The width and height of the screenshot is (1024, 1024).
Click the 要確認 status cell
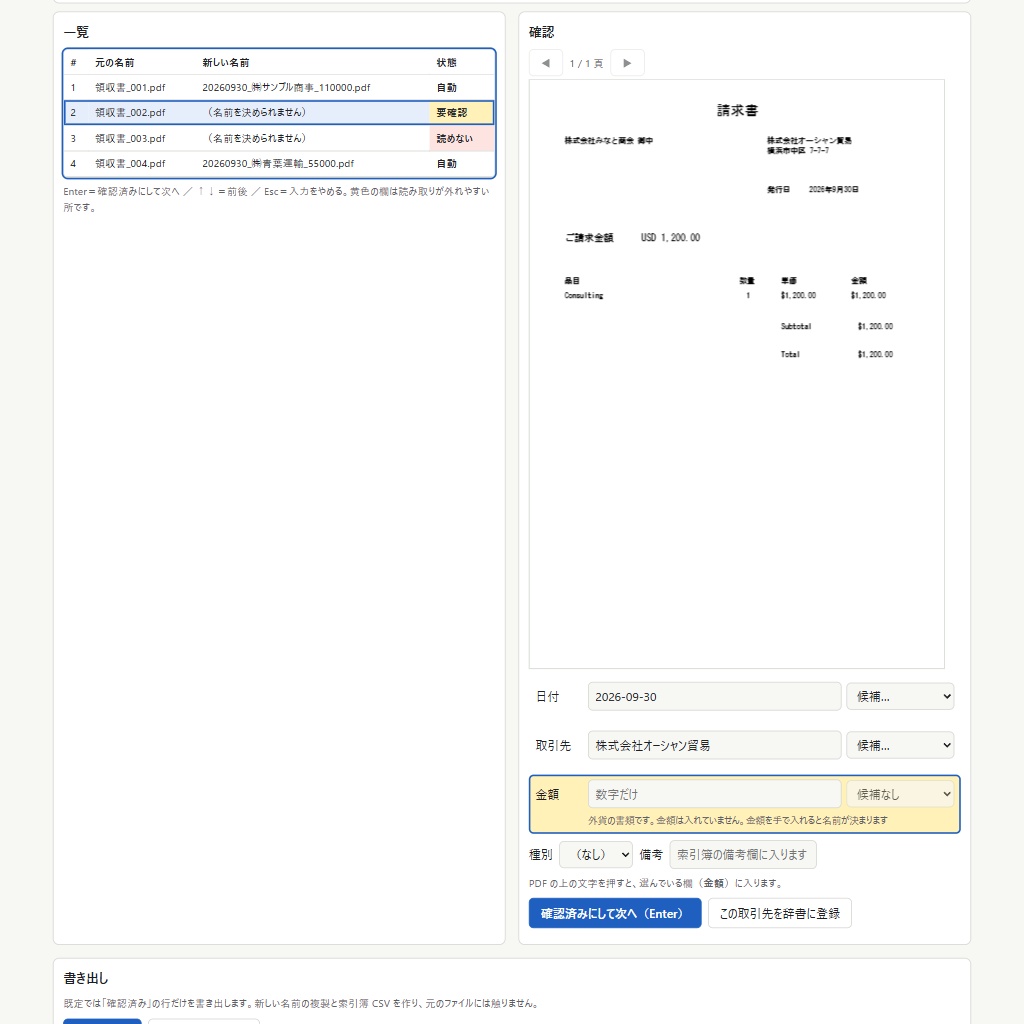(x=461, y=112)
